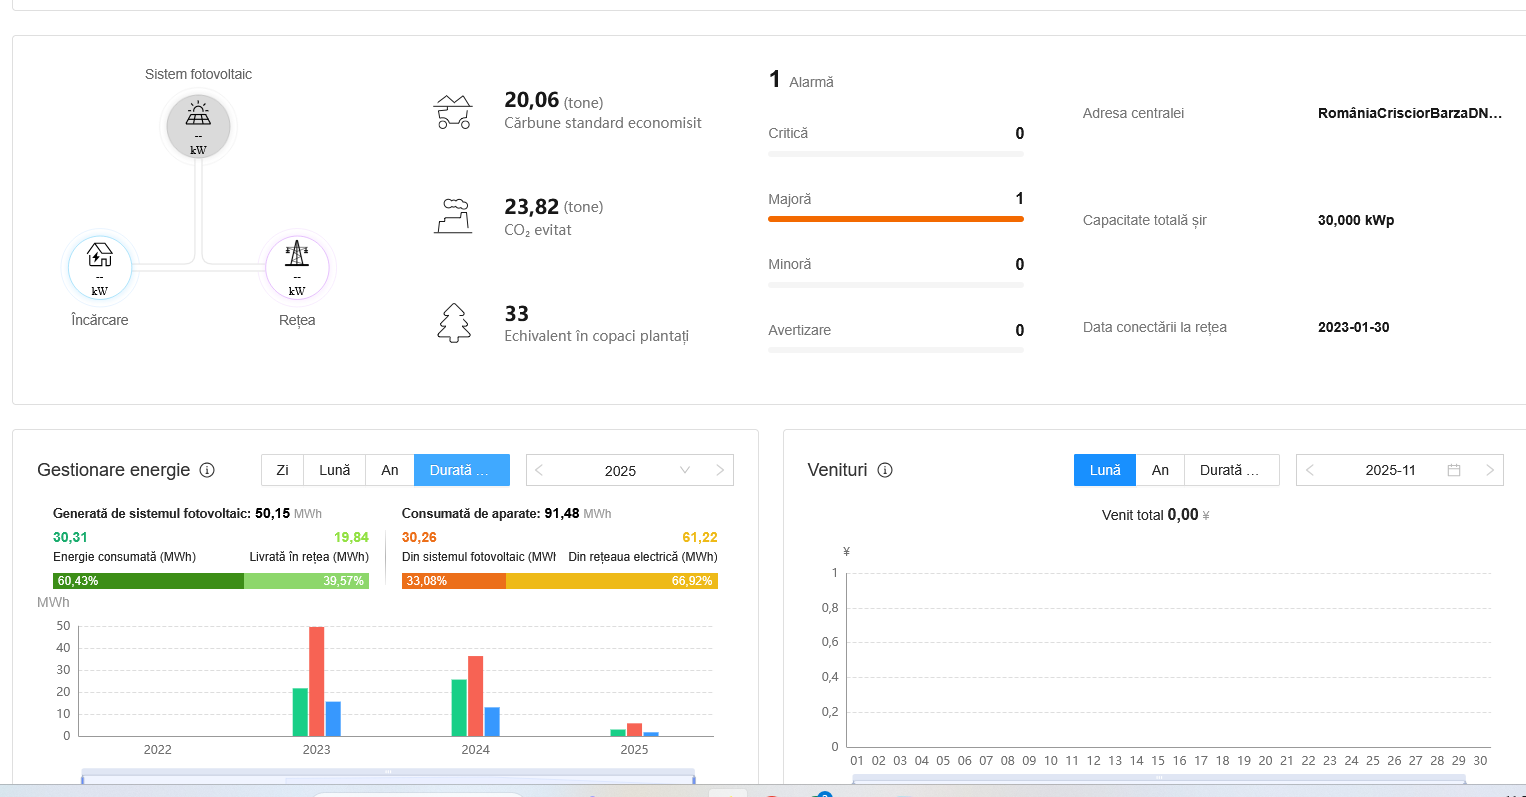Click the 2025-11 revenue date field
Screen dimensions: 1526x797
click(x=1390, y=470)
